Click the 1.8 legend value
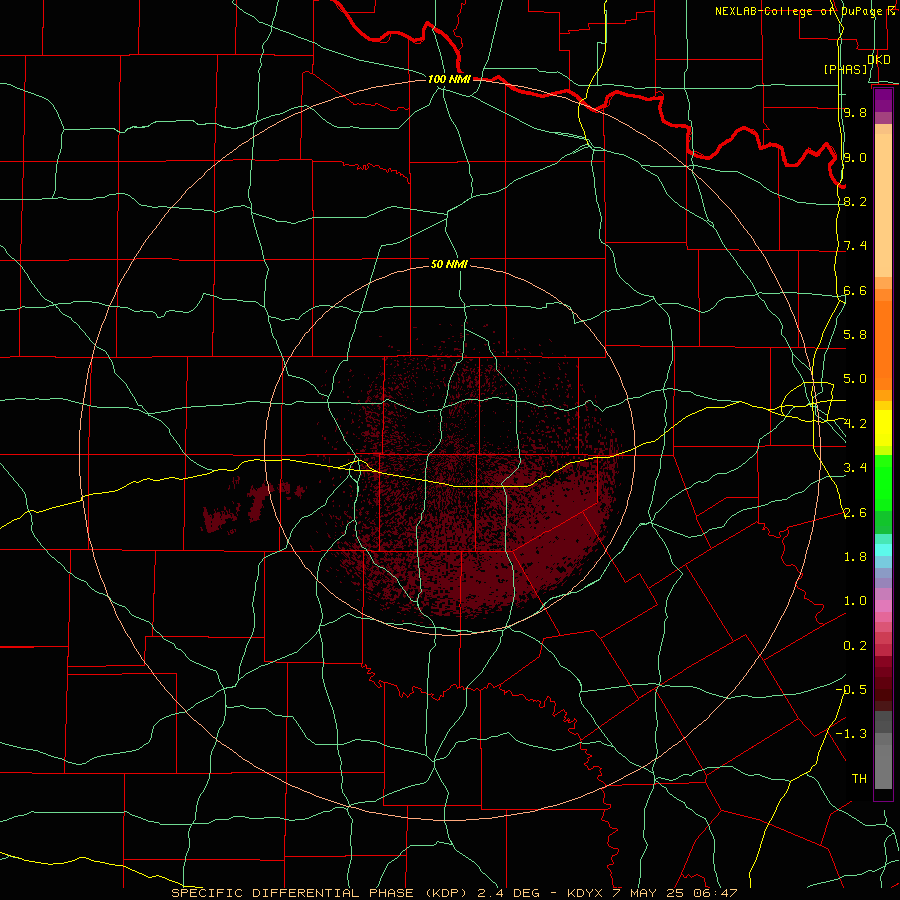900x900 pixels. tap(855, 557)
